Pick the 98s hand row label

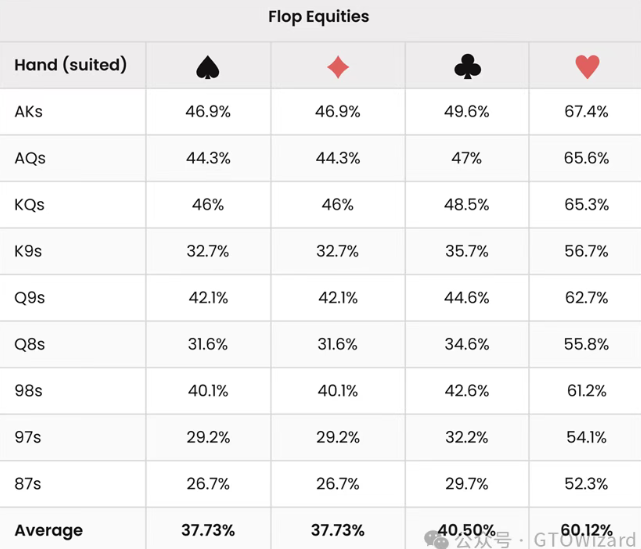click(28, 391)
